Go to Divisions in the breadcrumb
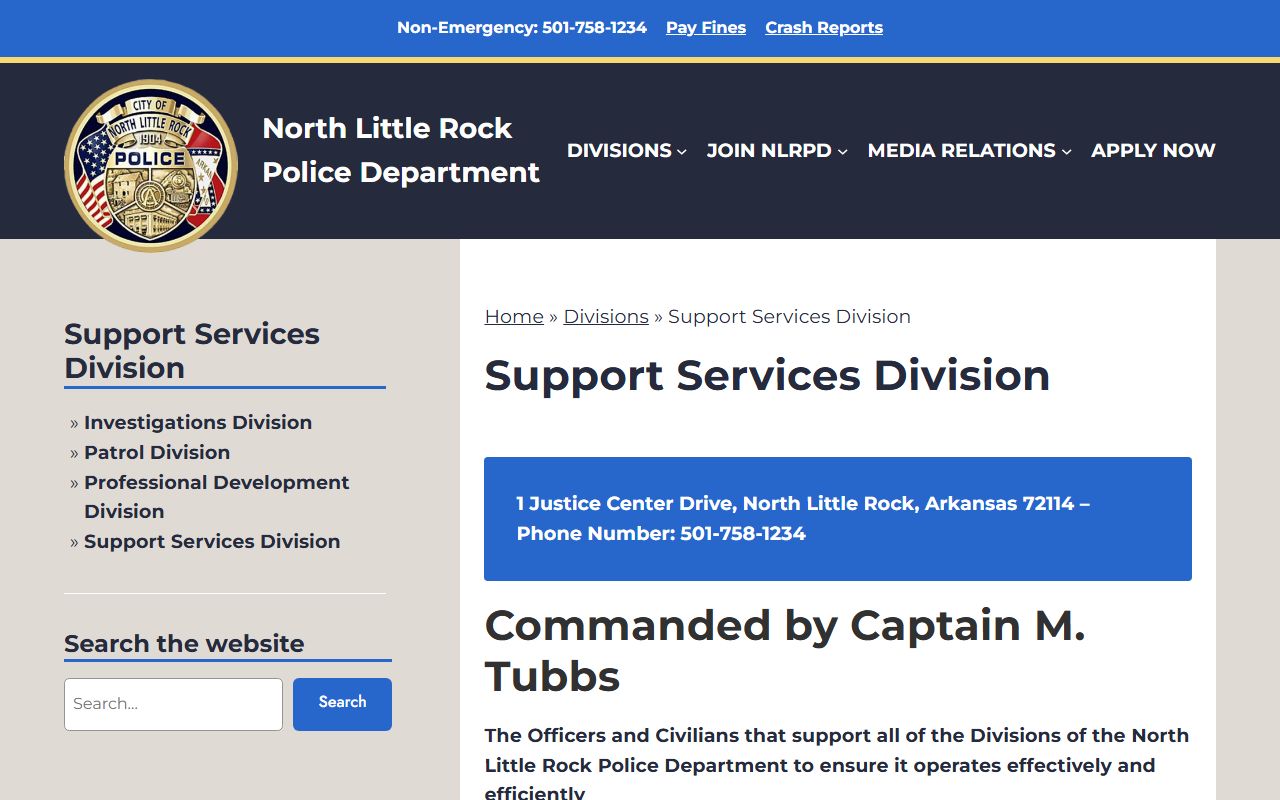The image size is (1280, 800). pyautogui.click(x=606, y=317)
